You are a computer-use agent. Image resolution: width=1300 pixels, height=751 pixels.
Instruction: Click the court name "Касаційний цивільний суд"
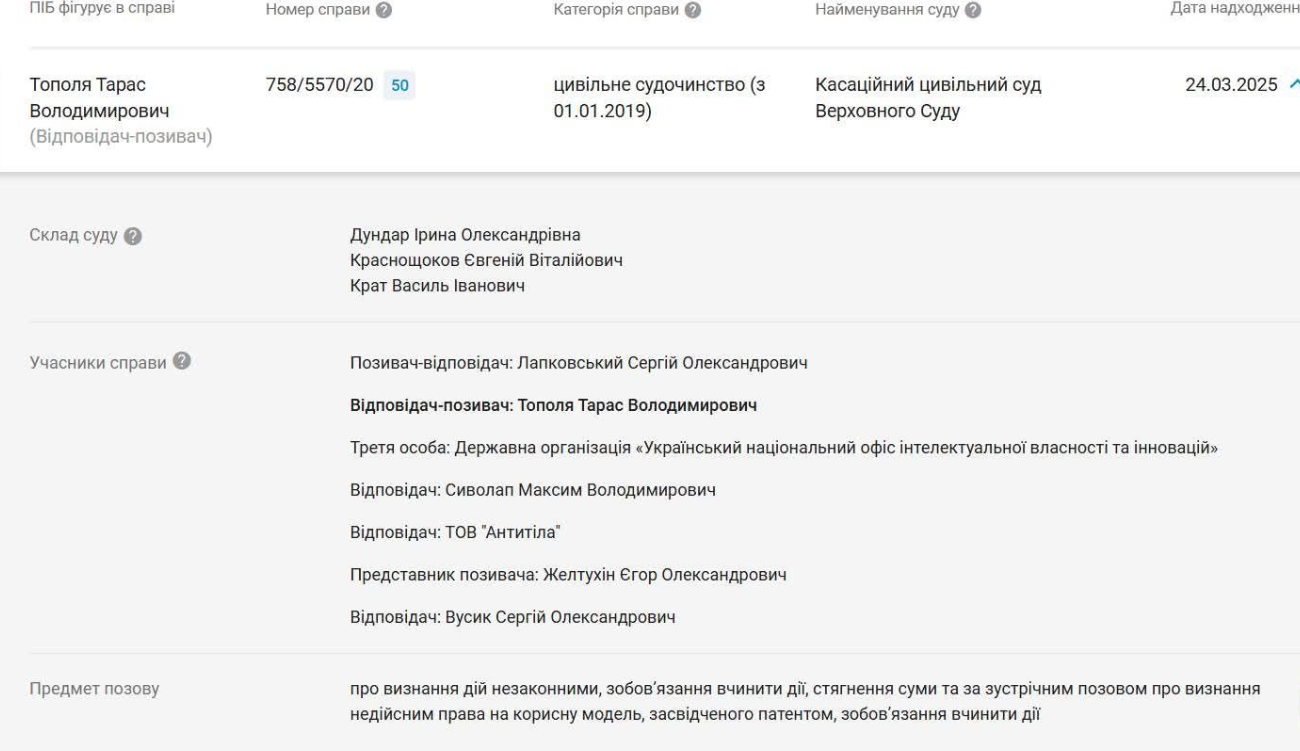(929, 86)
